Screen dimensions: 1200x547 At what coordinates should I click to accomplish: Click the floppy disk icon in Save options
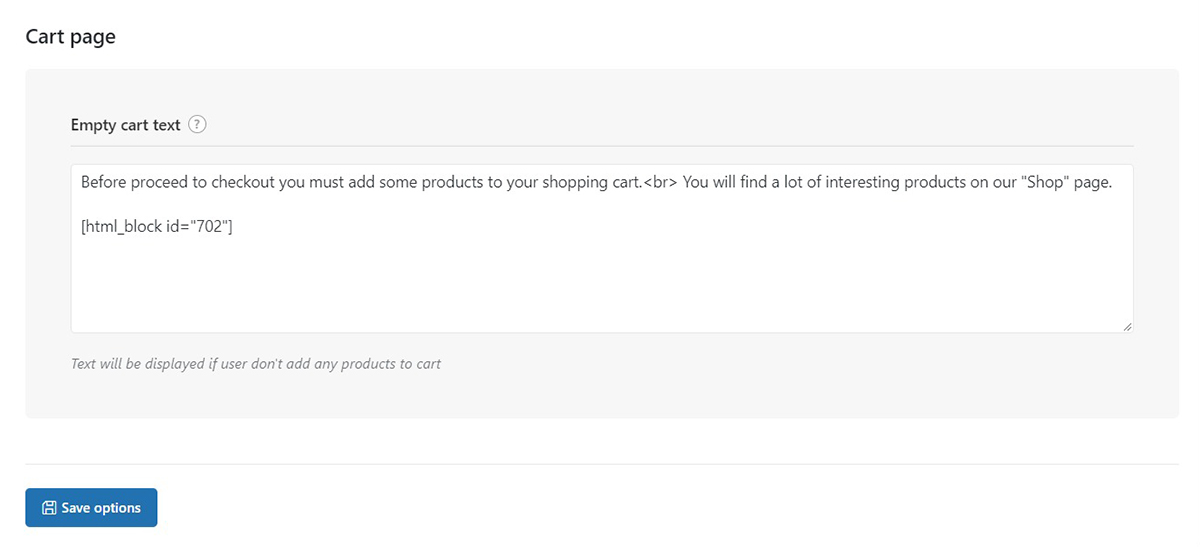pos(48,508)
